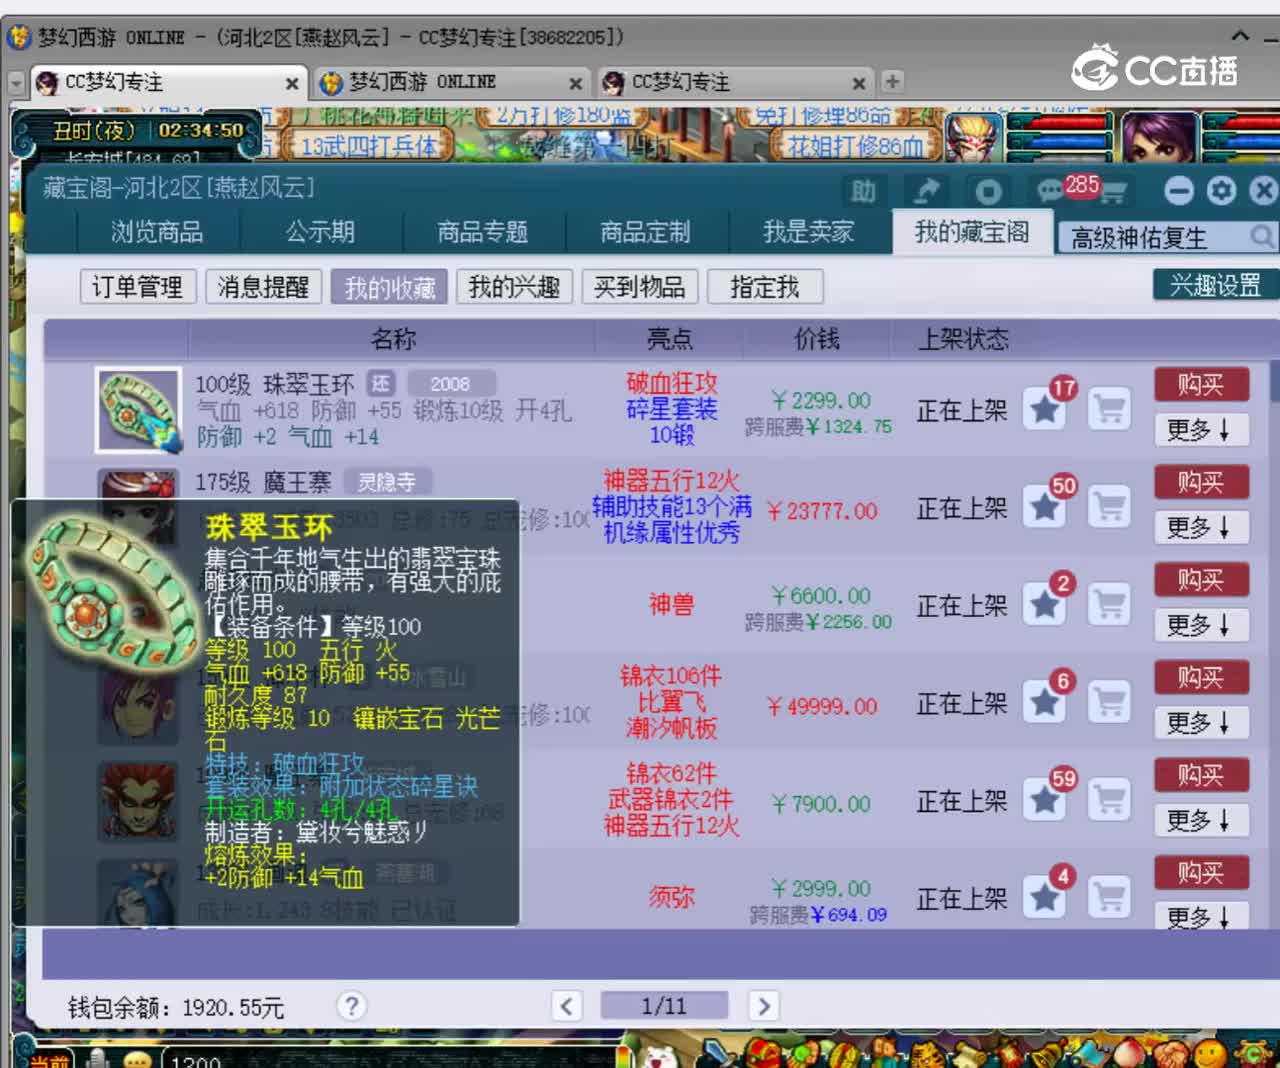Viewport: 1280px width, 1068px height.
Task: Select 我的藏宝阁 tab
Action: (972, 232)
